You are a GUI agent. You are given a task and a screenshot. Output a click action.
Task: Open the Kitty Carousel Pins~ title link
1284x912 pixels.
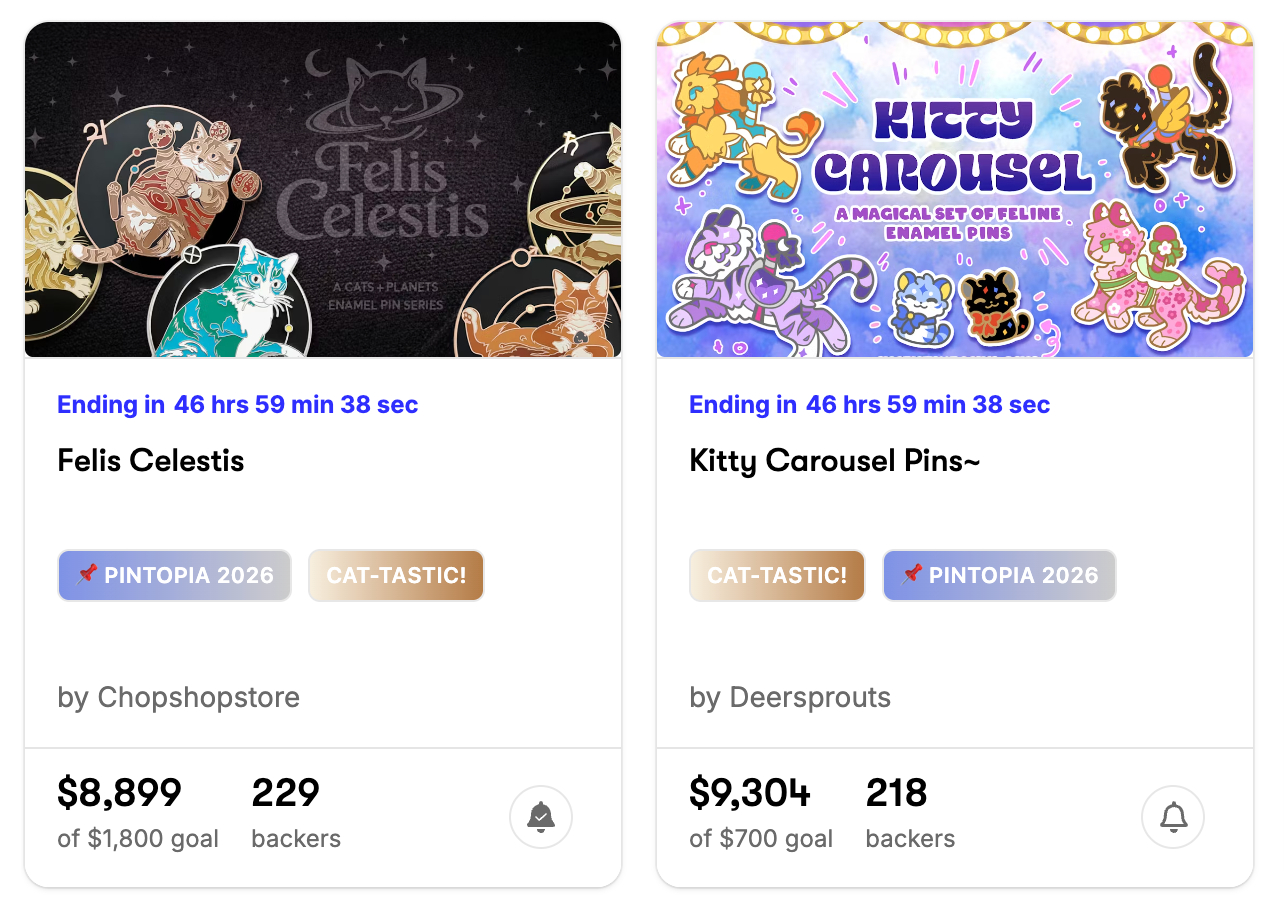(834, 461)
